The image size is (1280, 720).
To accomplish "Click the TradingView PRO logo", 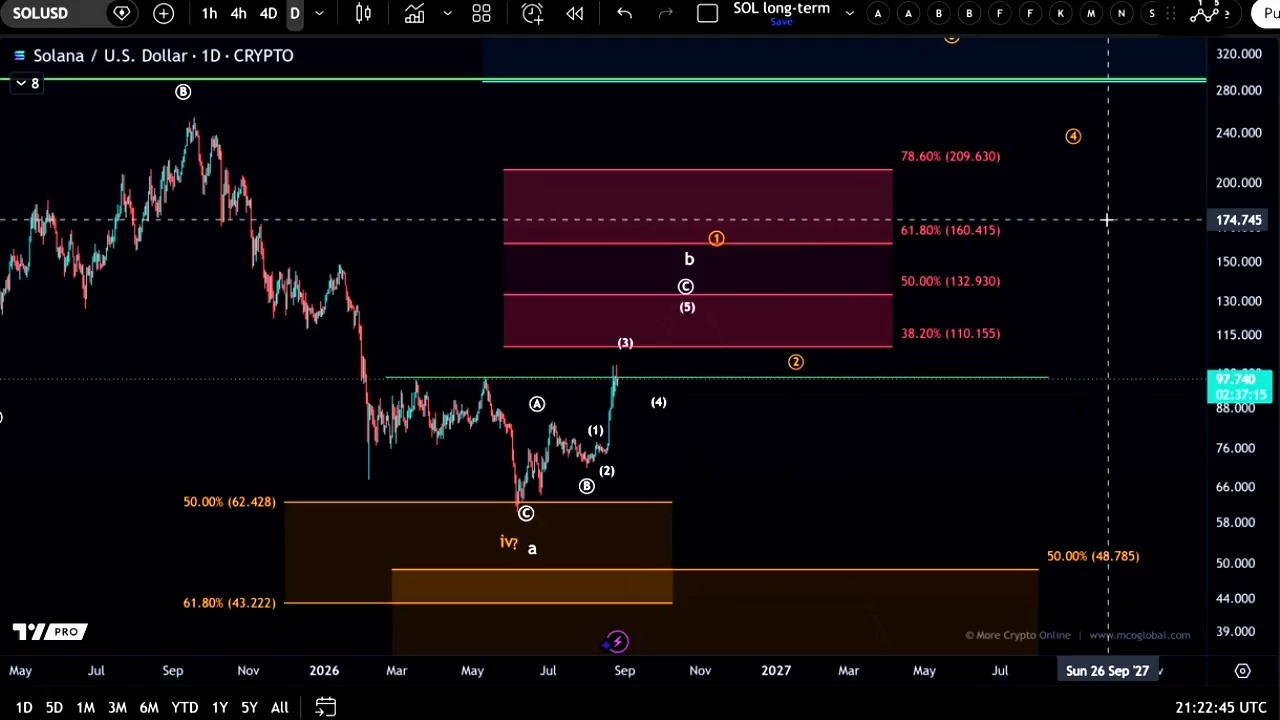I will (50, 632).
